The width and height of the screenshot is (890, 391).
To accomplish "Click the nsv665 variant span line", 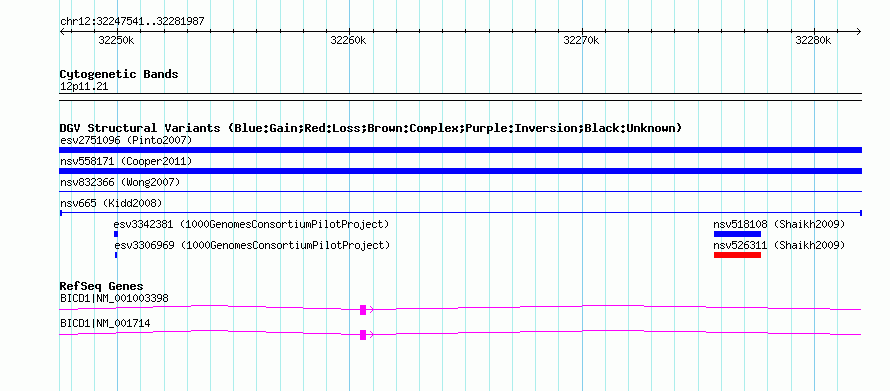I will click(460, 213).
